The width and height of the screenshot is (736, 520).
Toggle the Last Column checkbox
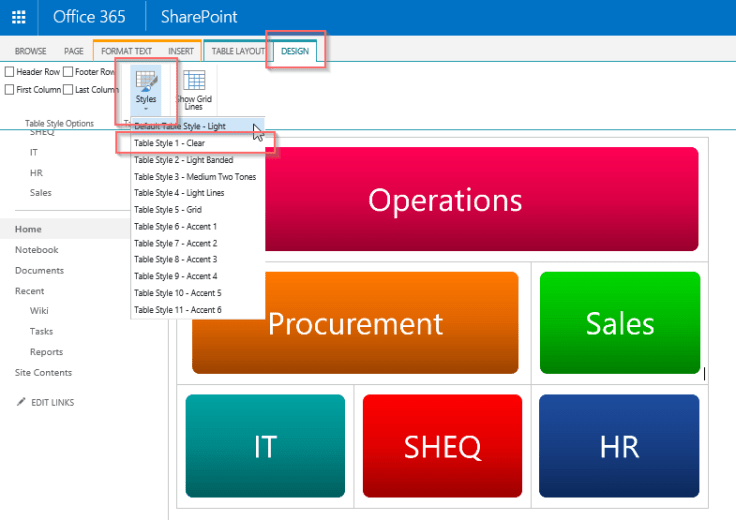click(68, 90)
